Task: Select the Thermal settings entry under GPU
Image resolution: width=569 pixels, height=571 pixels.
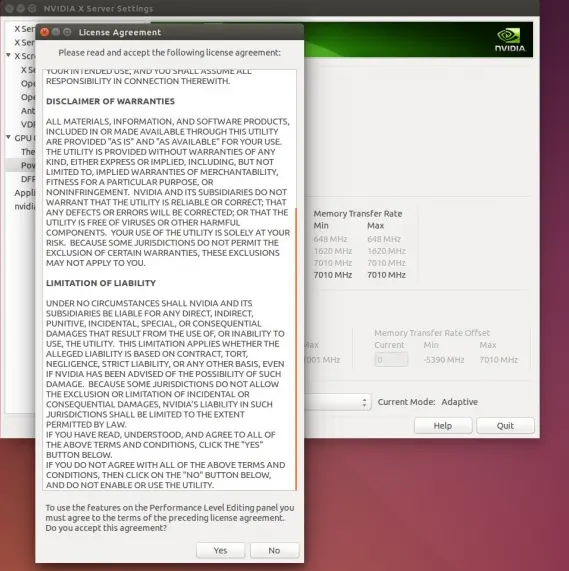Action: (x=28, y=152)
